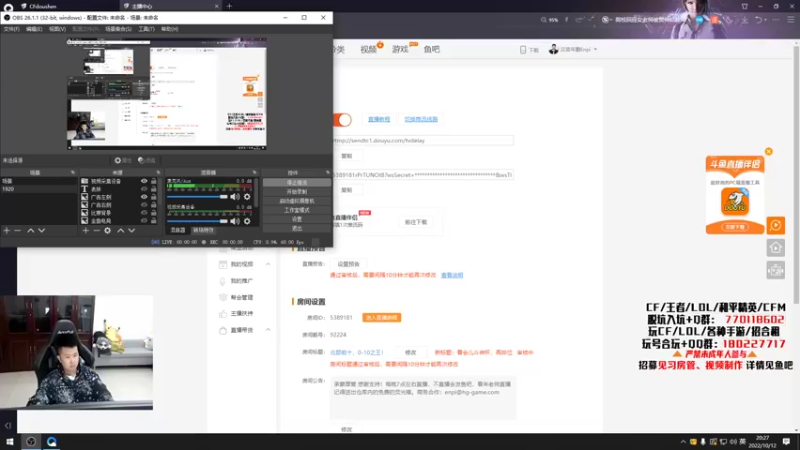Show hidden system tray icons chevron

tap(683, 442)
